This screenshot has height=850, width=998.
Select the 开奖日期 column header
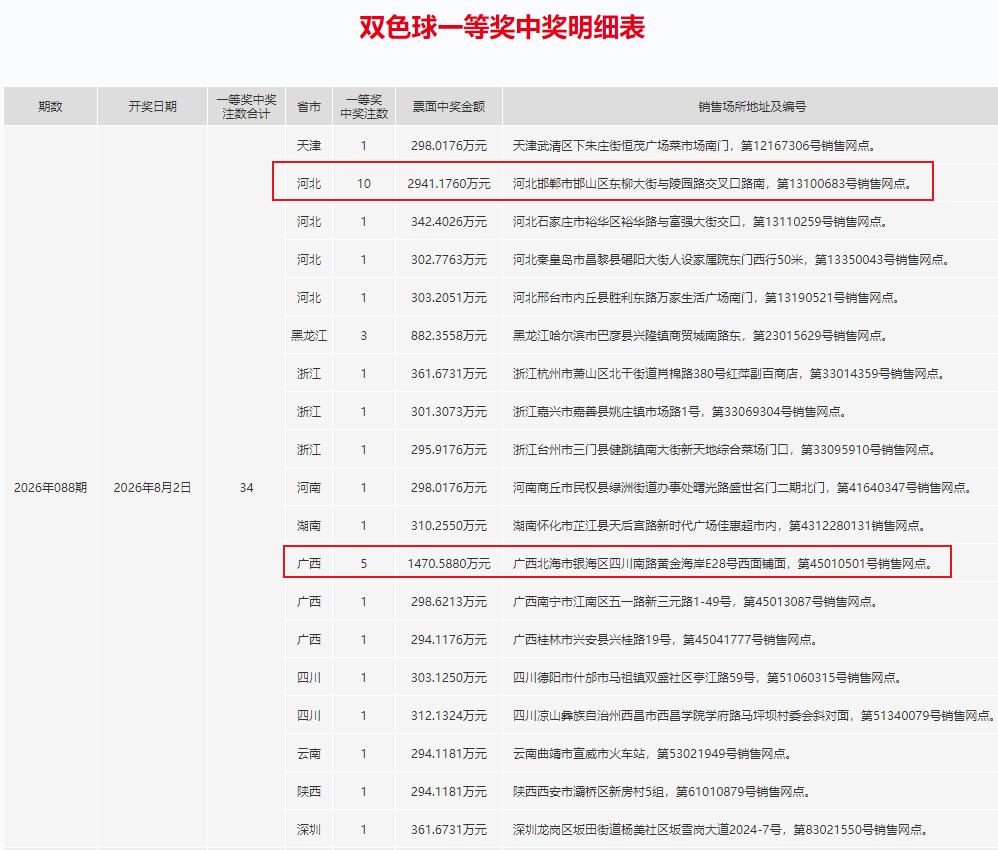click(x=152, y=106)
